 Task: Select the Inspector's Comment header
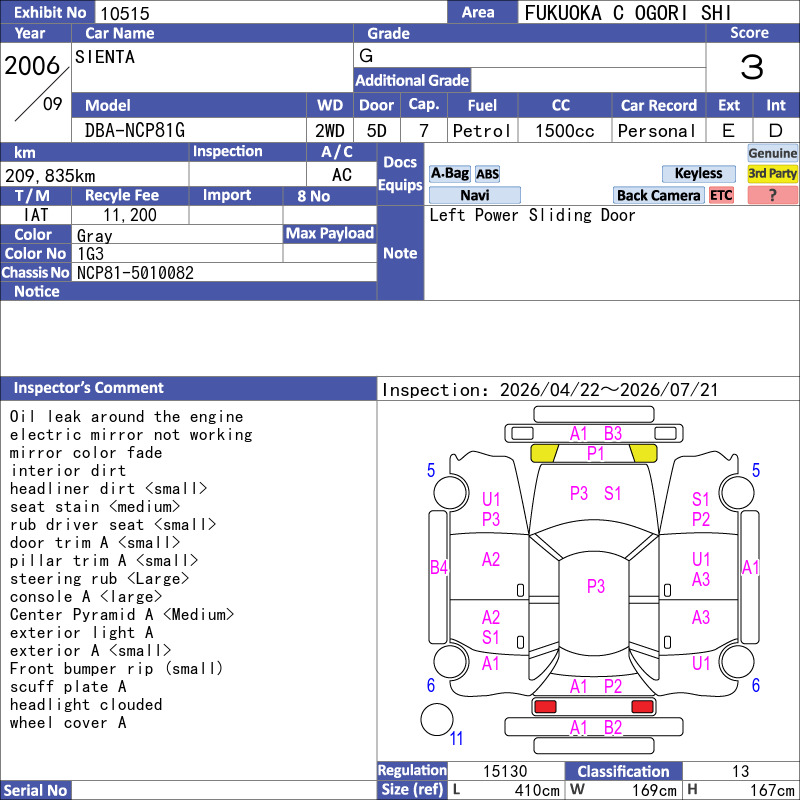(x=188, y=388)
